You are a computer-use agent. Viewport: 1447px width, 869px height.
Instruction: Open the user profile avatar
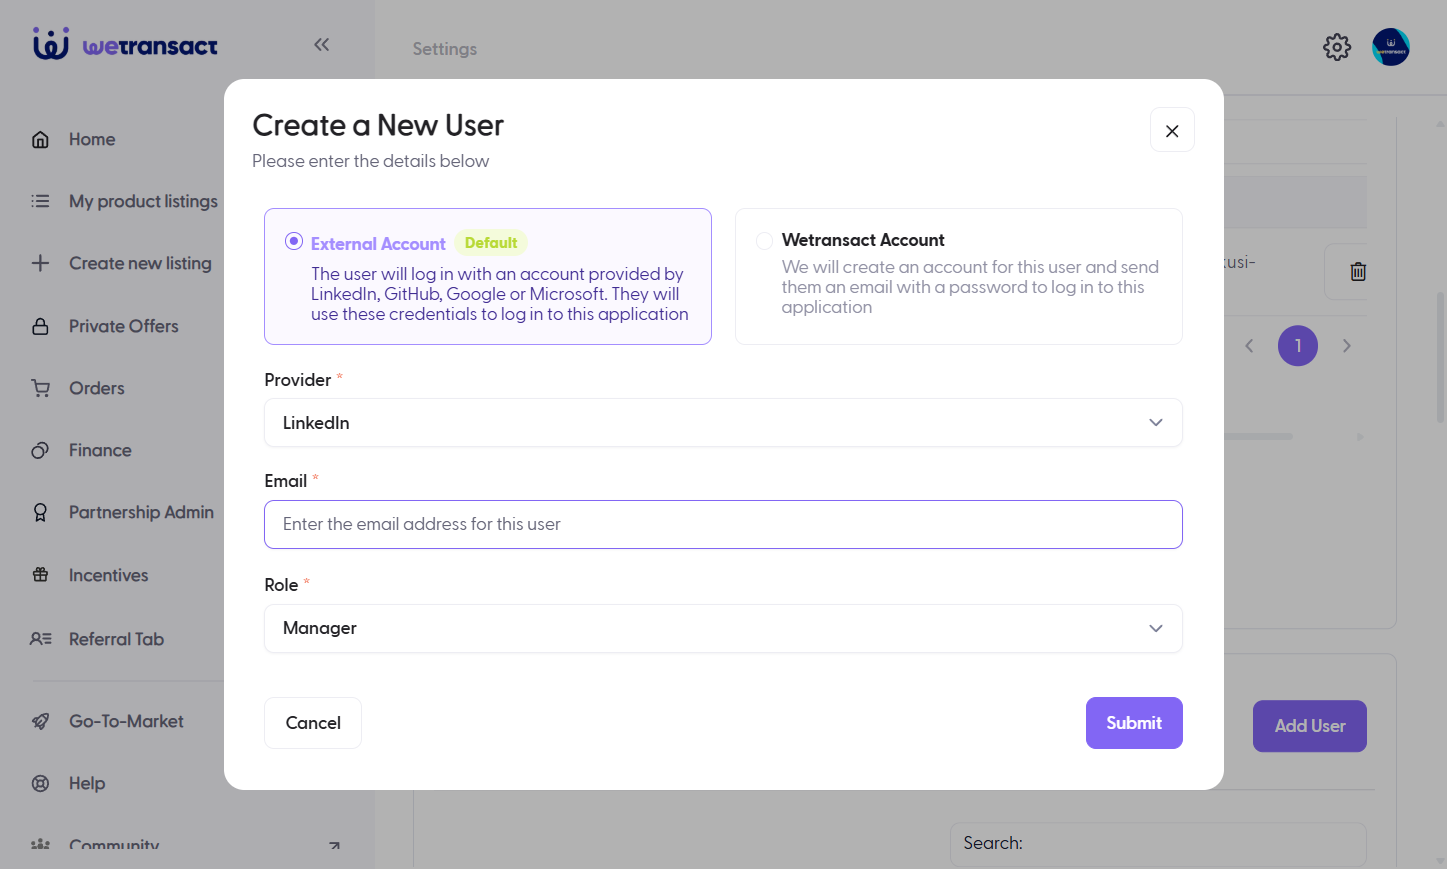pos(1391,47)
